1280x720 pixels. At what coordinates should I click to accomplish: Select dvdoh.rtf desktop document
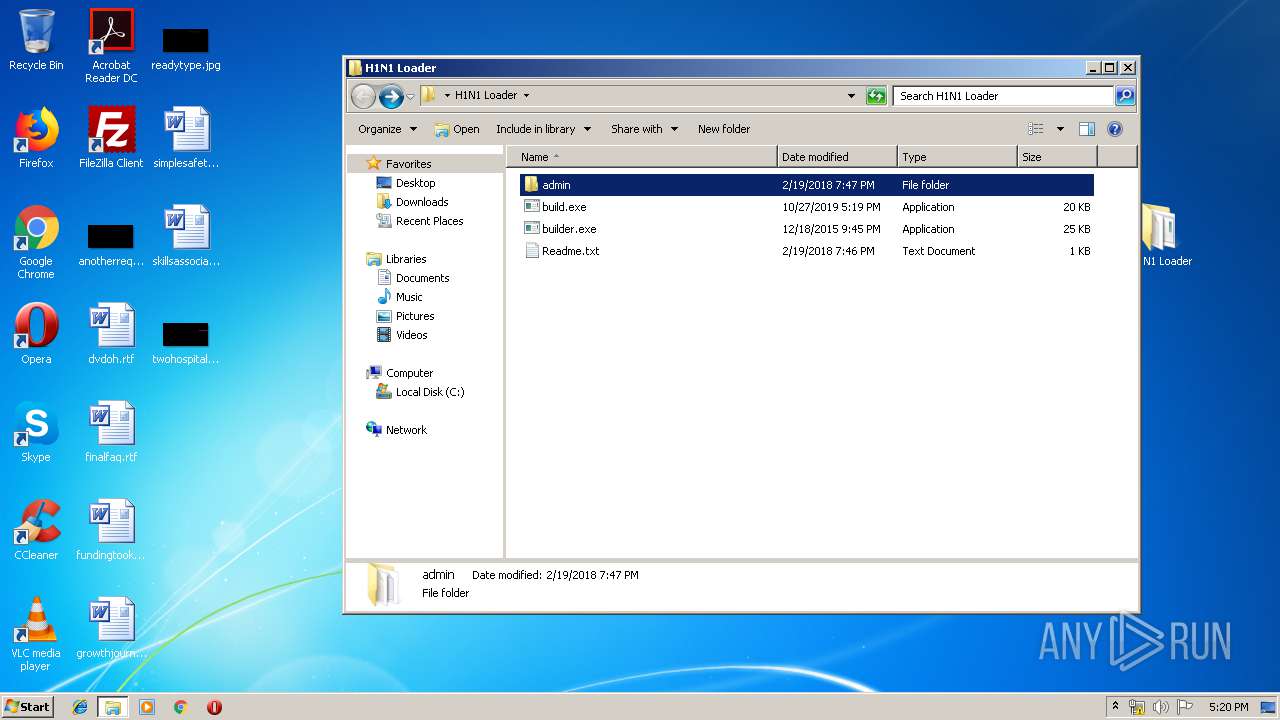(111, 334)
